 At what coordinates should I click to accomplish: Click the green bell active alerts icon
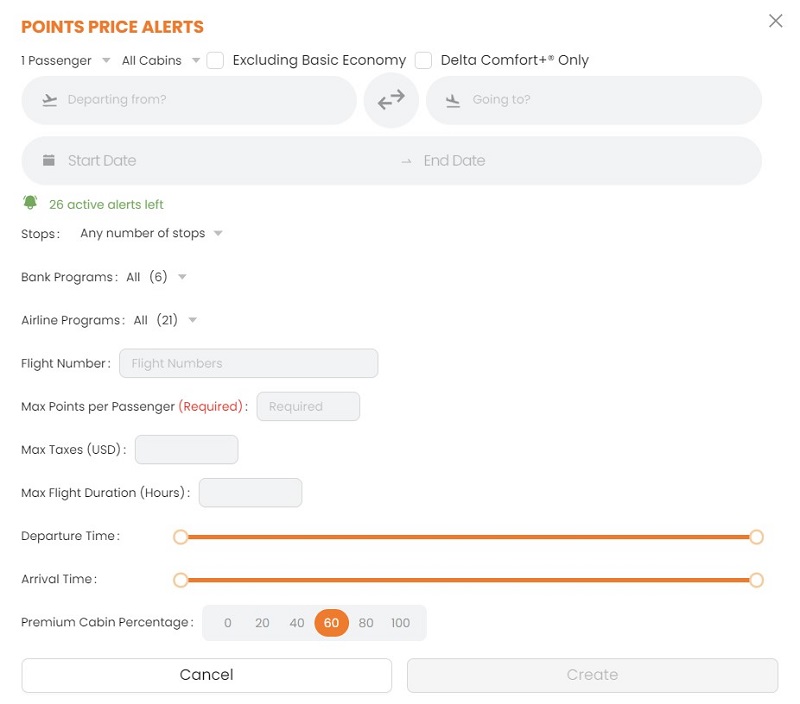click(30, 203)
